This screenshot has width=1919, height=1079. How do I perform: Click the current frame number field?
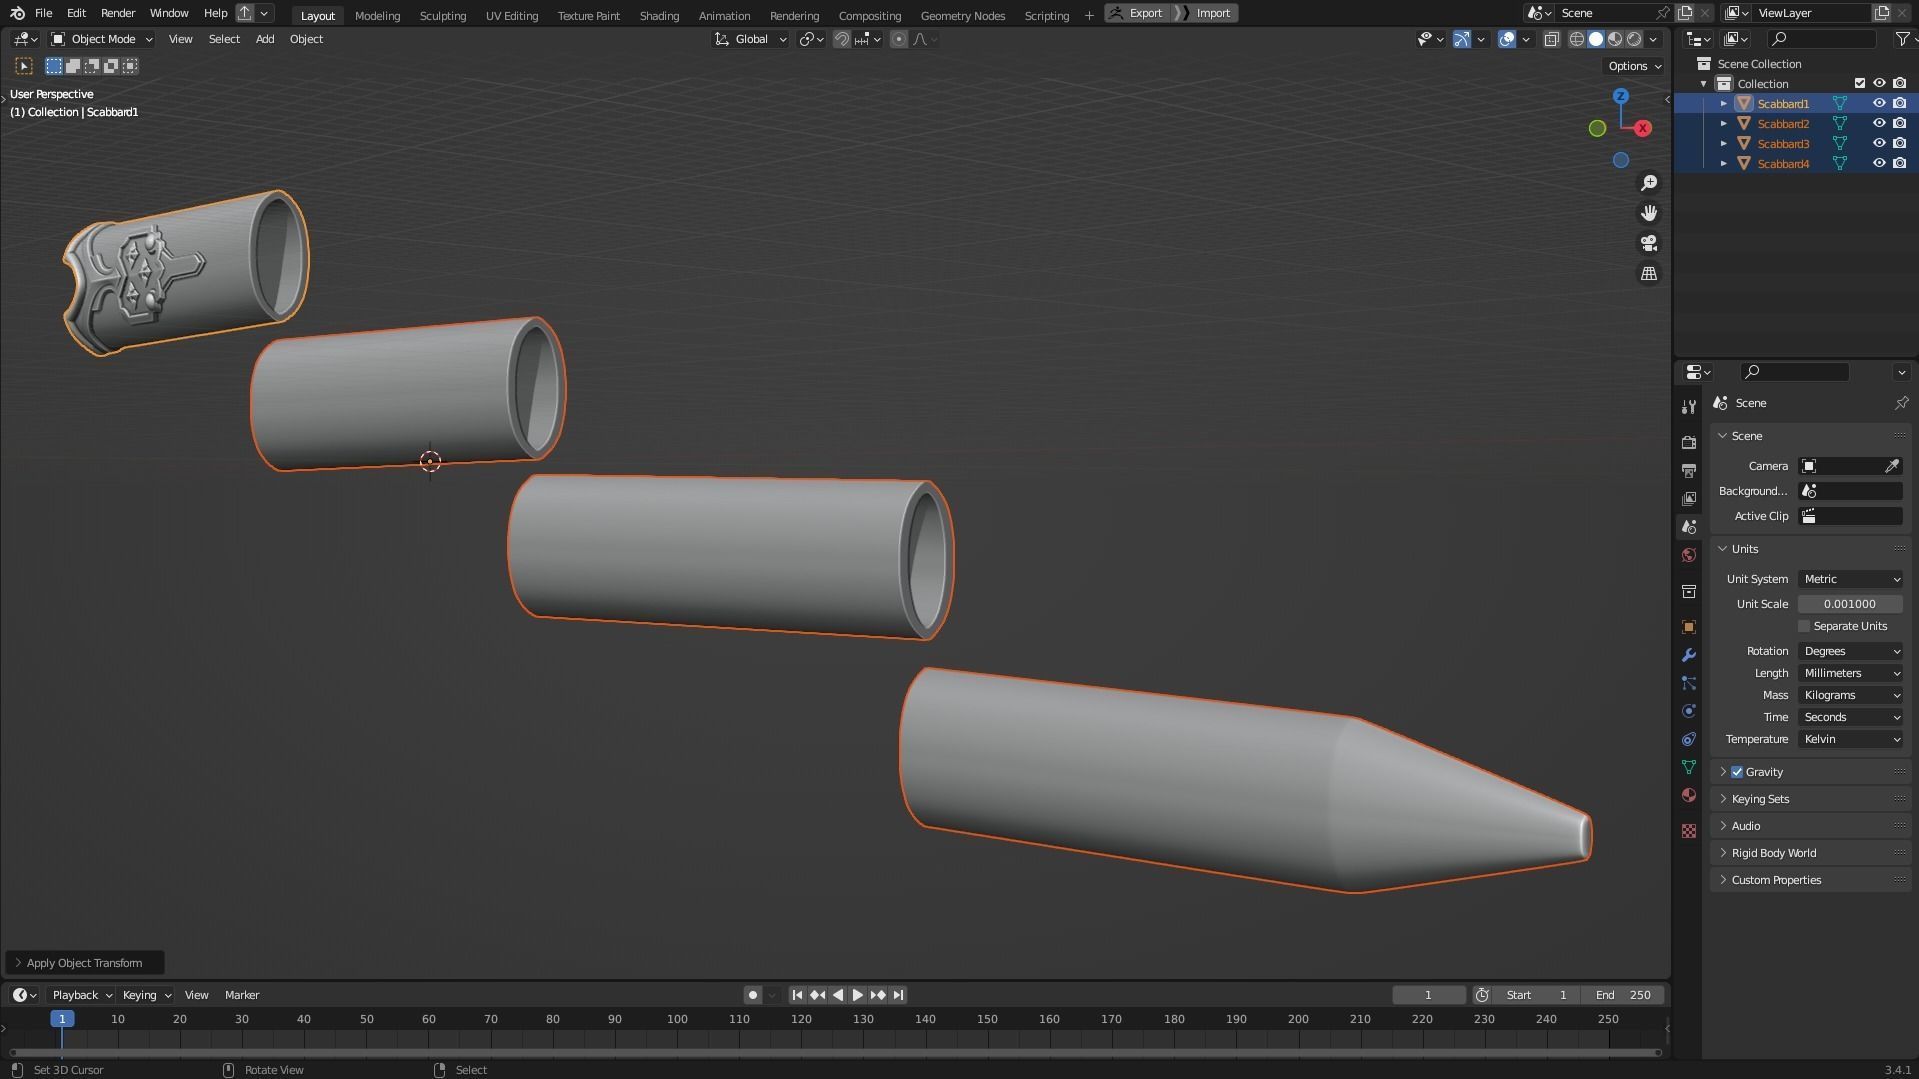(1428, 995)
